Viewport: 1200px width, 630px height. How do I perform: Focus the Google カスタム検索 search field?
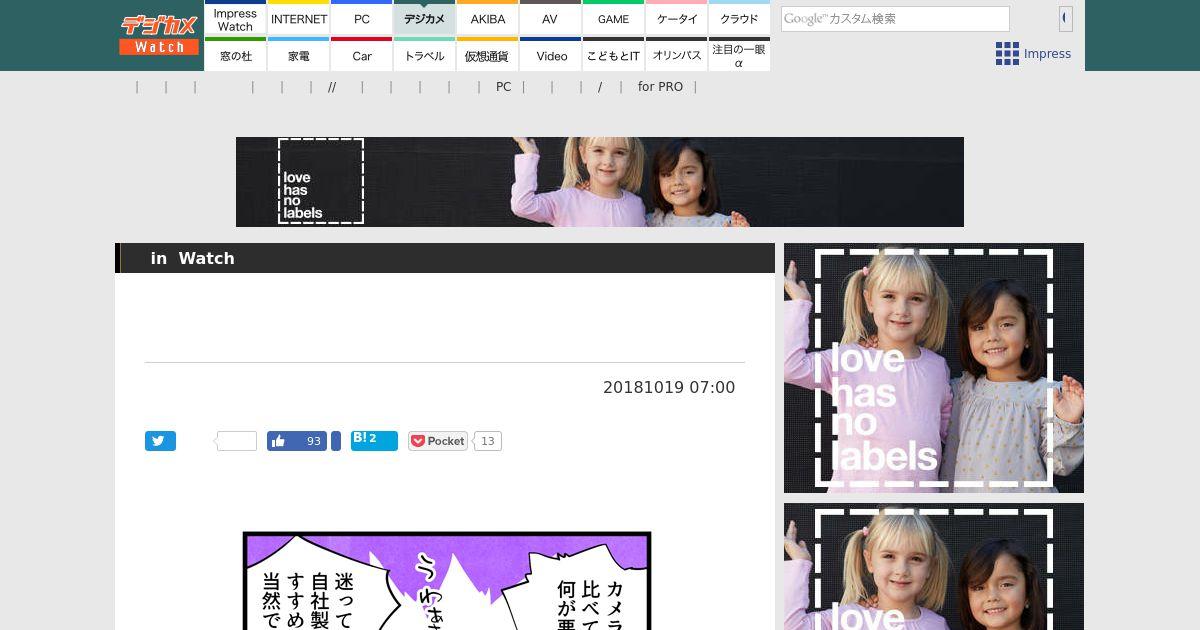tap(895, 19)
